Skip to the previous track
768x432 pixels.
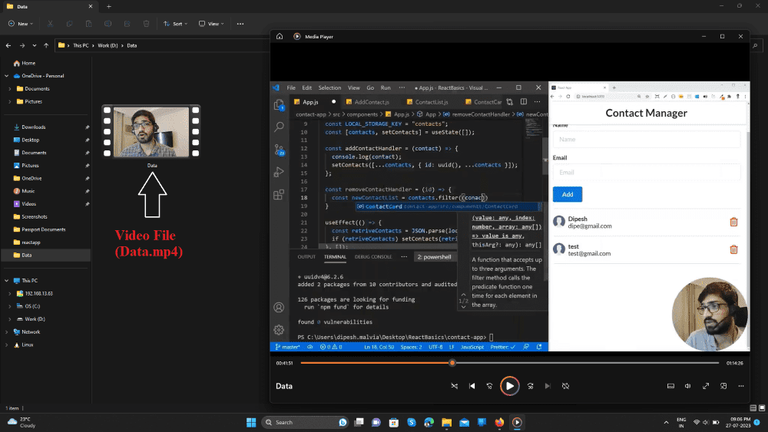(x=472, y=385)
